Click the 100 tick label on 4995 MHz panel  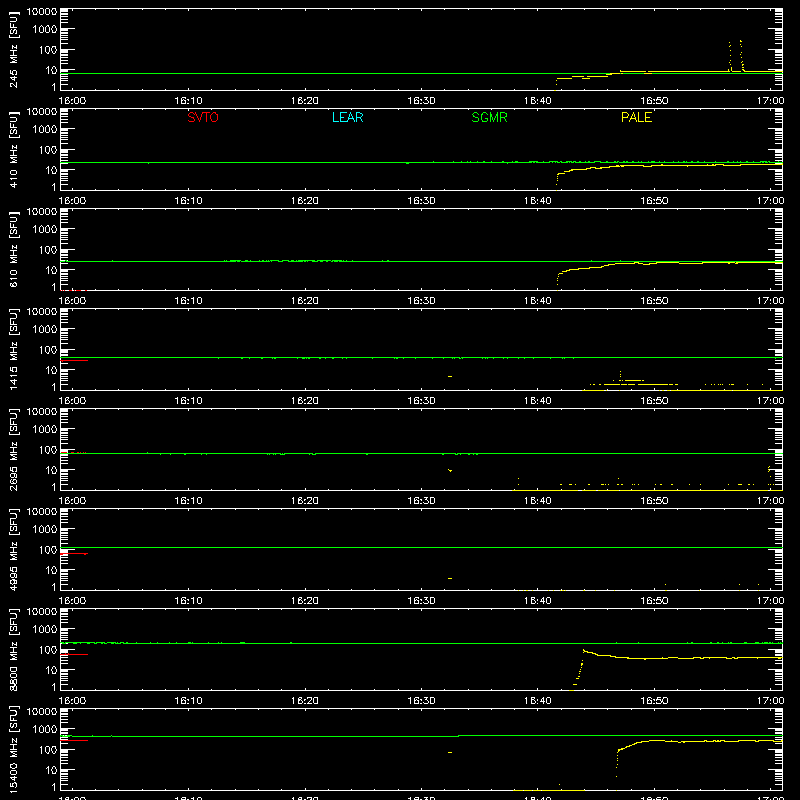tap(48, 550)
